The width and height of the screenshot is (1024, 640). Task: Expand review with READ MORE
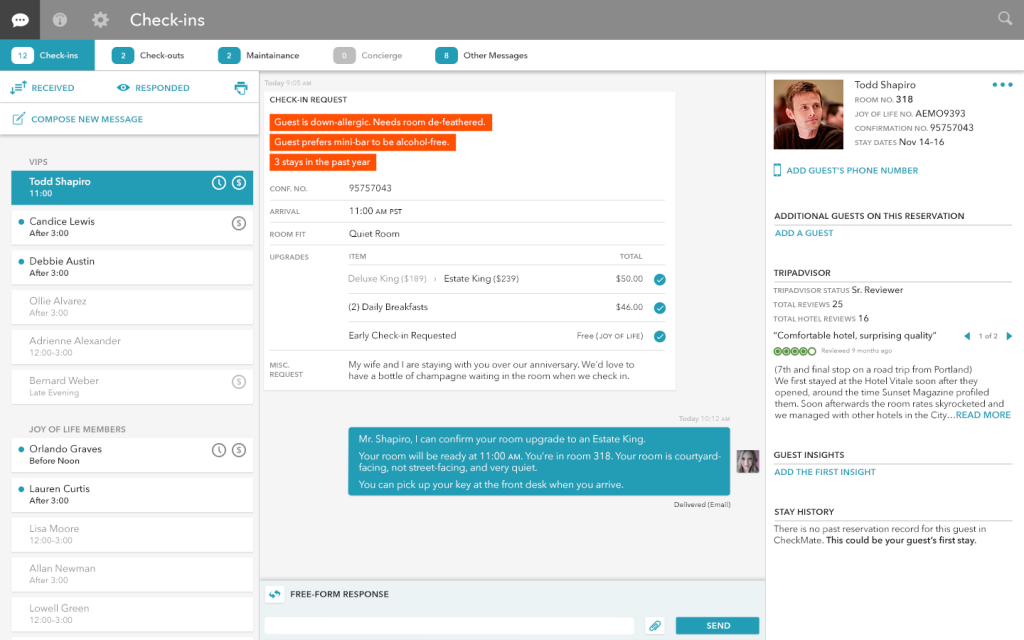tap(983, 415)
